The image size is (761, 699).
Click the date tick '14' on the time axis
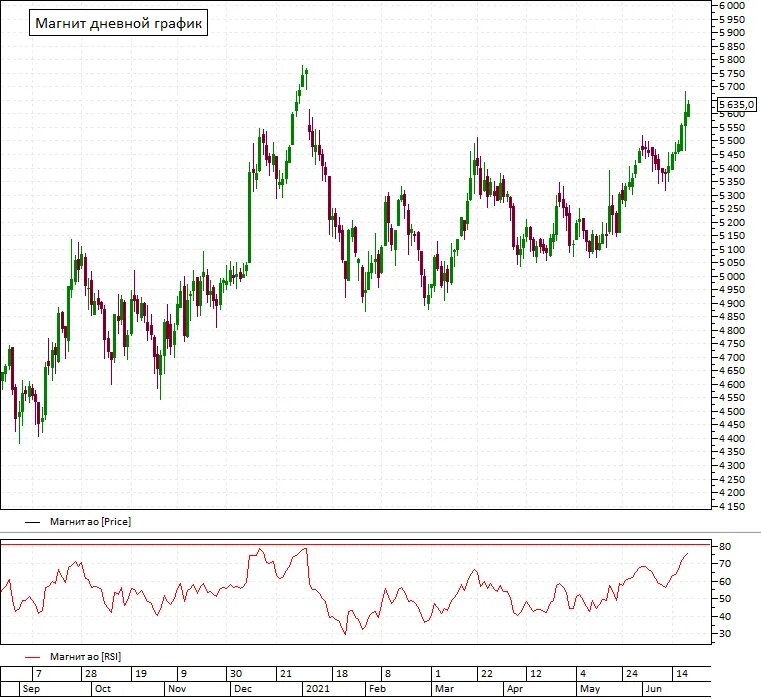(x=682, y=674)
